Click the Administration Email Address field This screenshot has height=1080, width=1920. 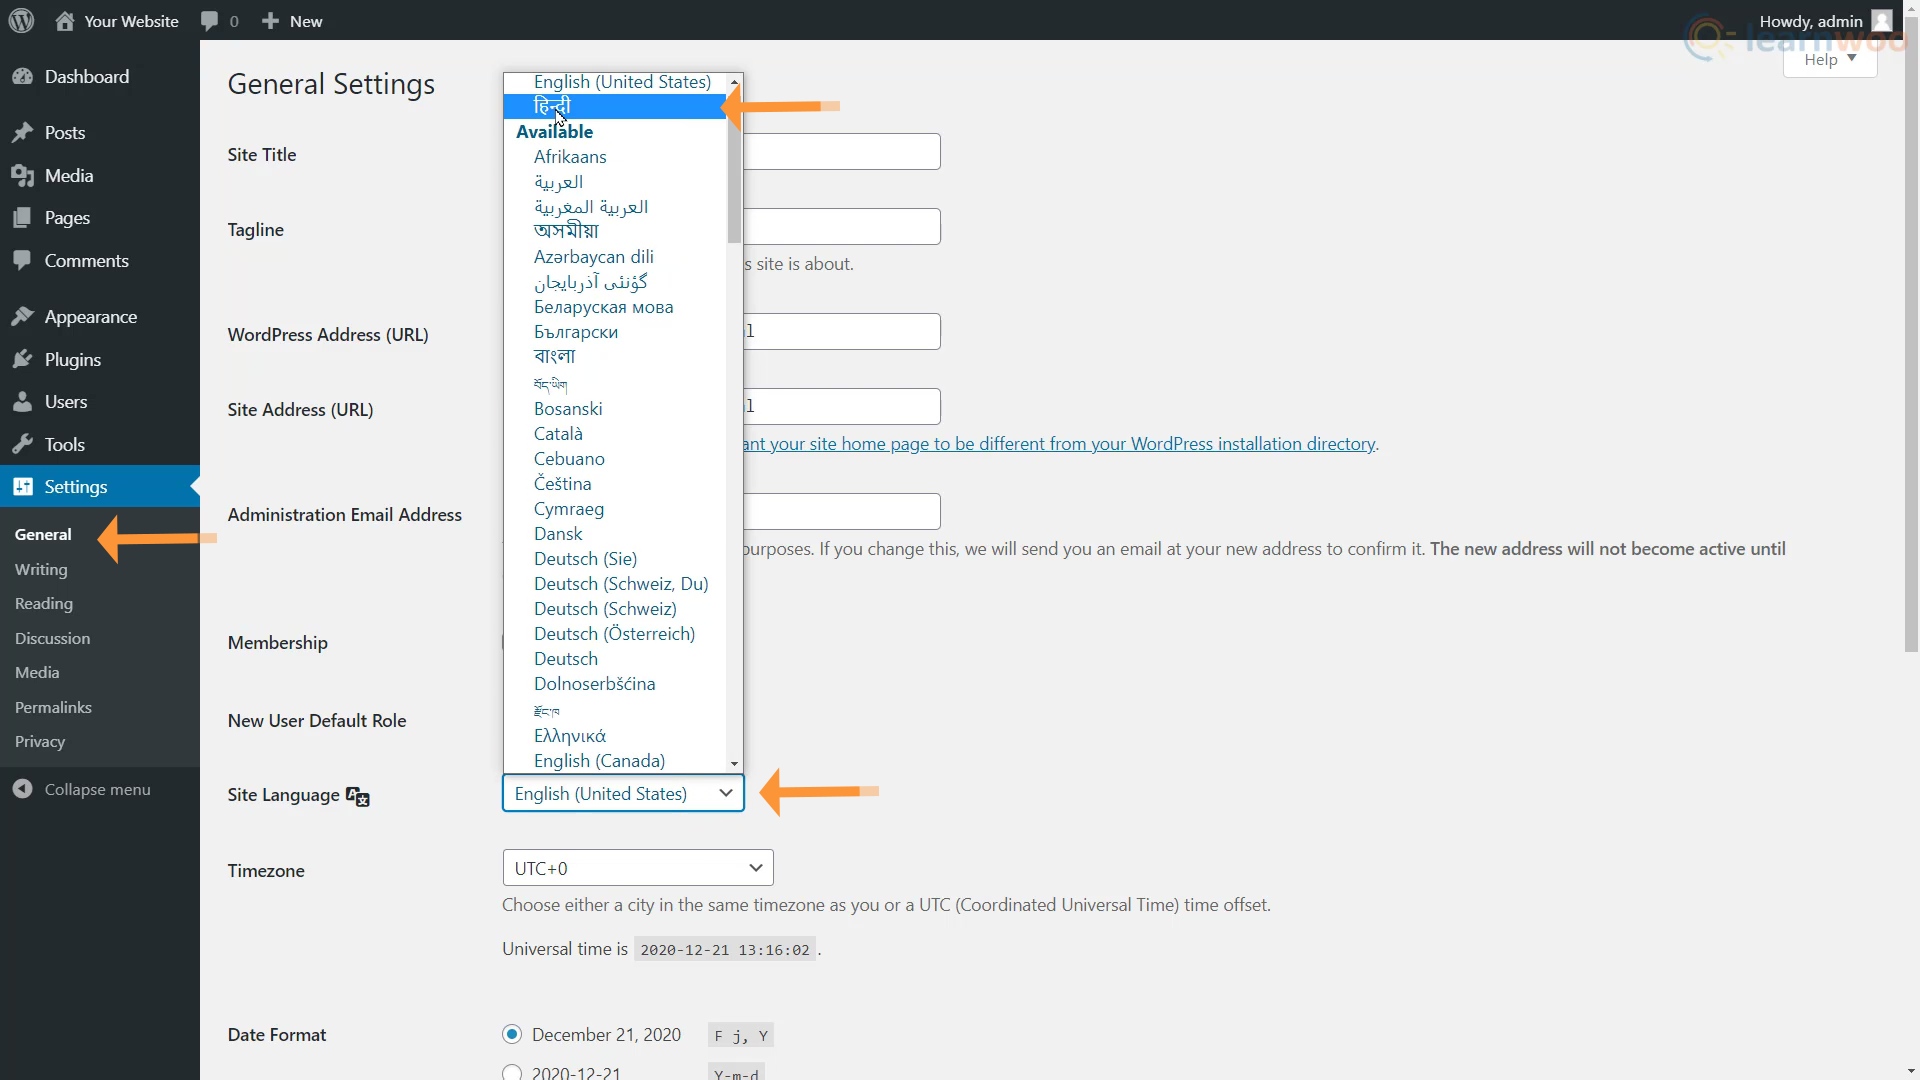(842, 512)
